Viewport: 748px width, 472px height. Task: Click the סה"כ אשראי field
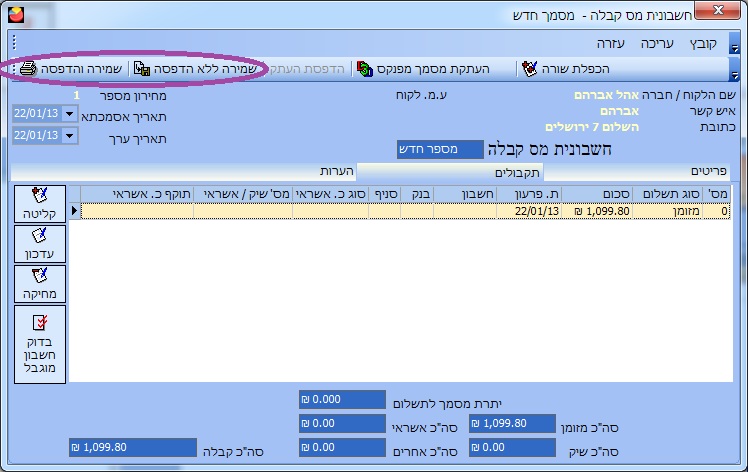[342, 424]
